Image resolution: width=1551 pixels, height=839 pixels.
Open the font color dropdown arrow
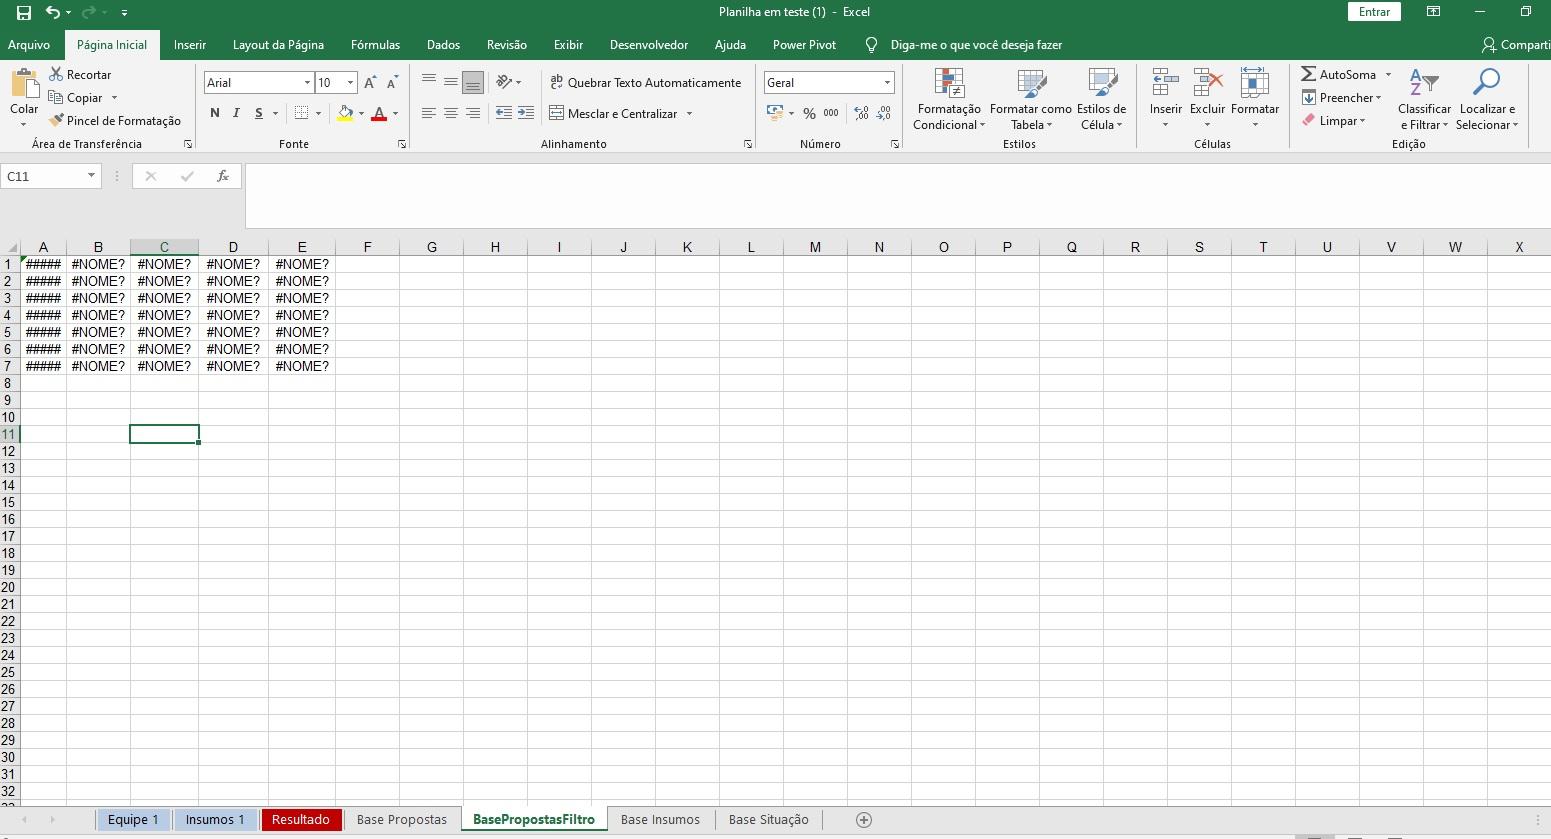[395, 114]
